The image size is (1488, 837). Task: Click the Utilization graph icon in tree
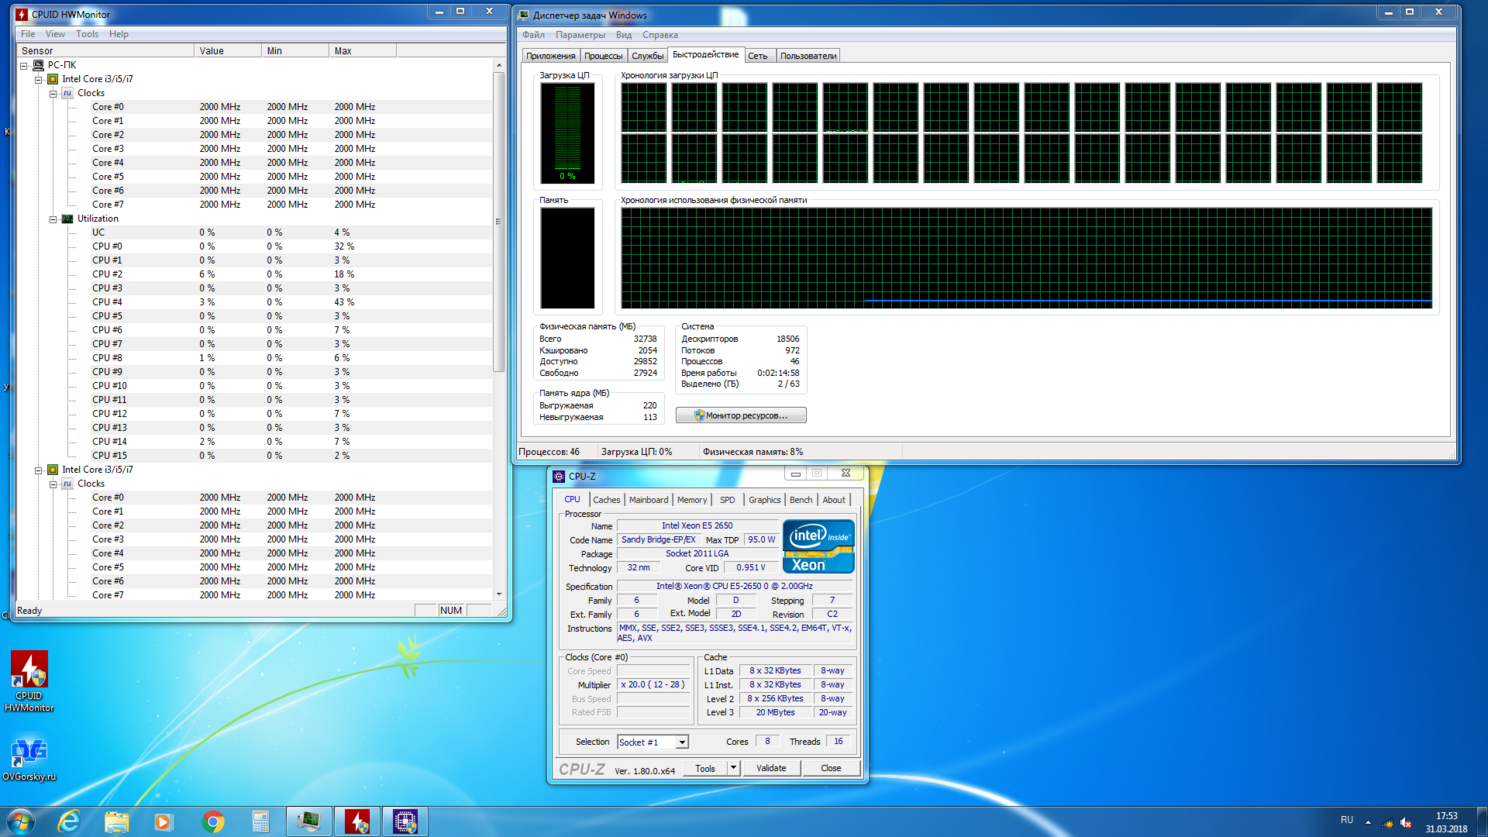click(x=67, y=219)
